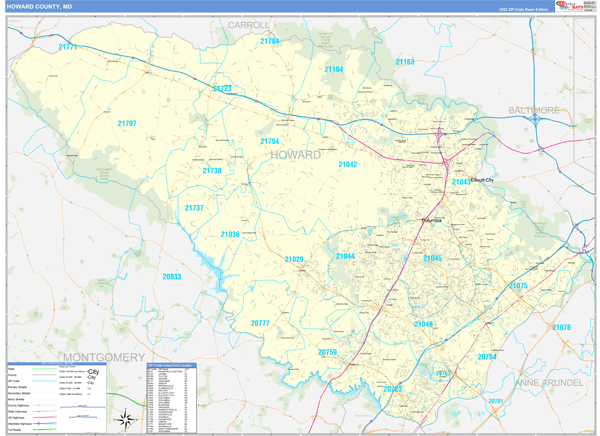This screenshot has height=436, width=600.
Task: Select the CARROLL county label
Action: tap(248, 24)
